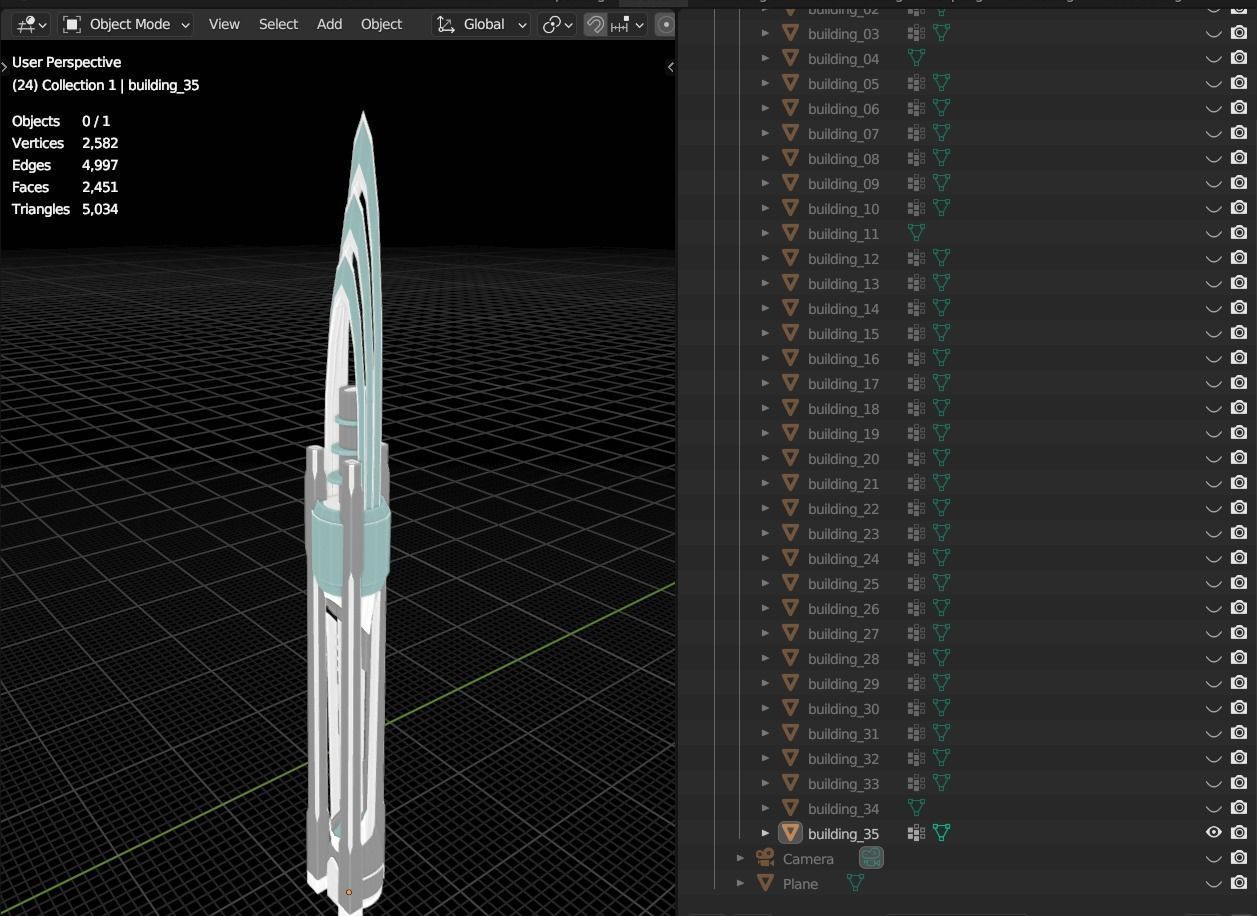Select the building_09 row name
This screenshot has height=916, width=1257.
[843, 184]
